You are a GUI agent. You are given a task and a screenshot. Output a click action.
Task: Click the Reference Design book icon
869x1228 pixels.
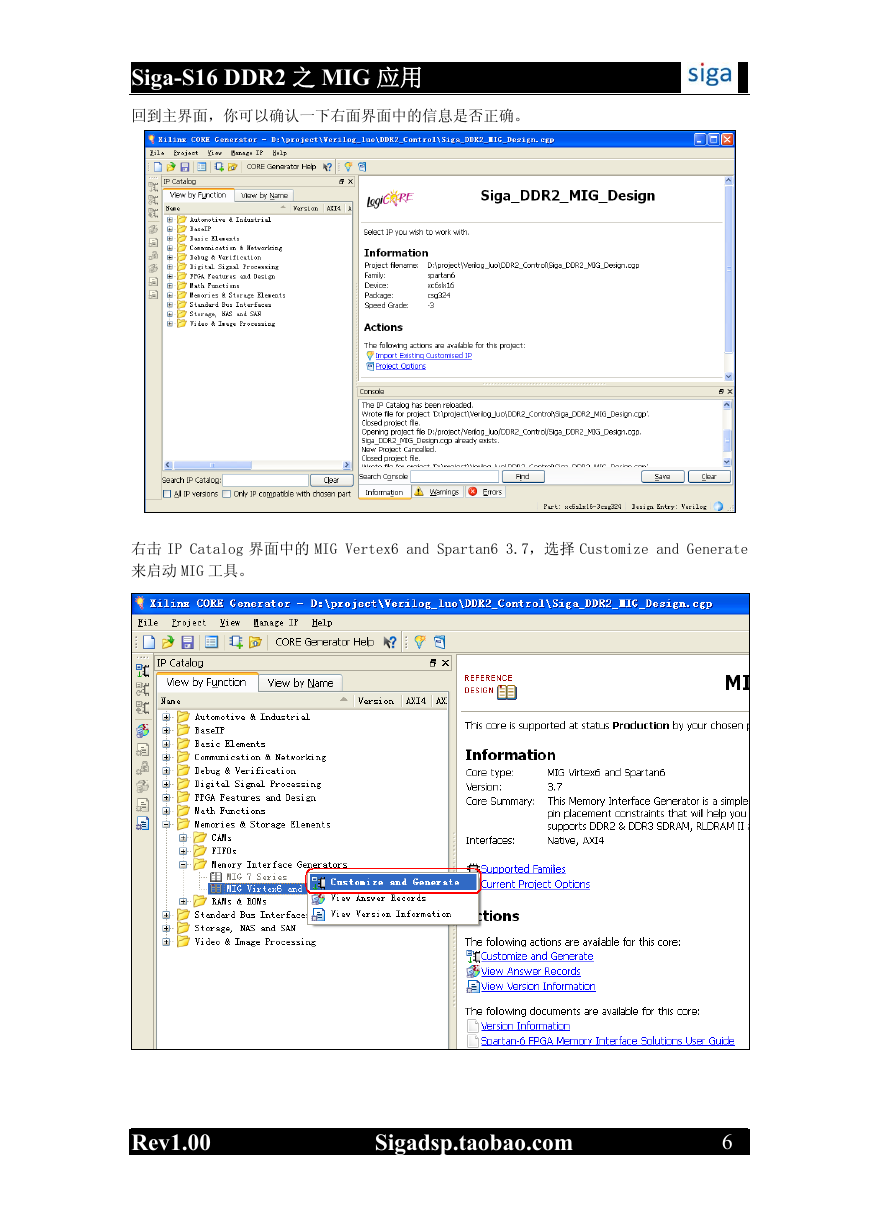[x=507, y=692]
